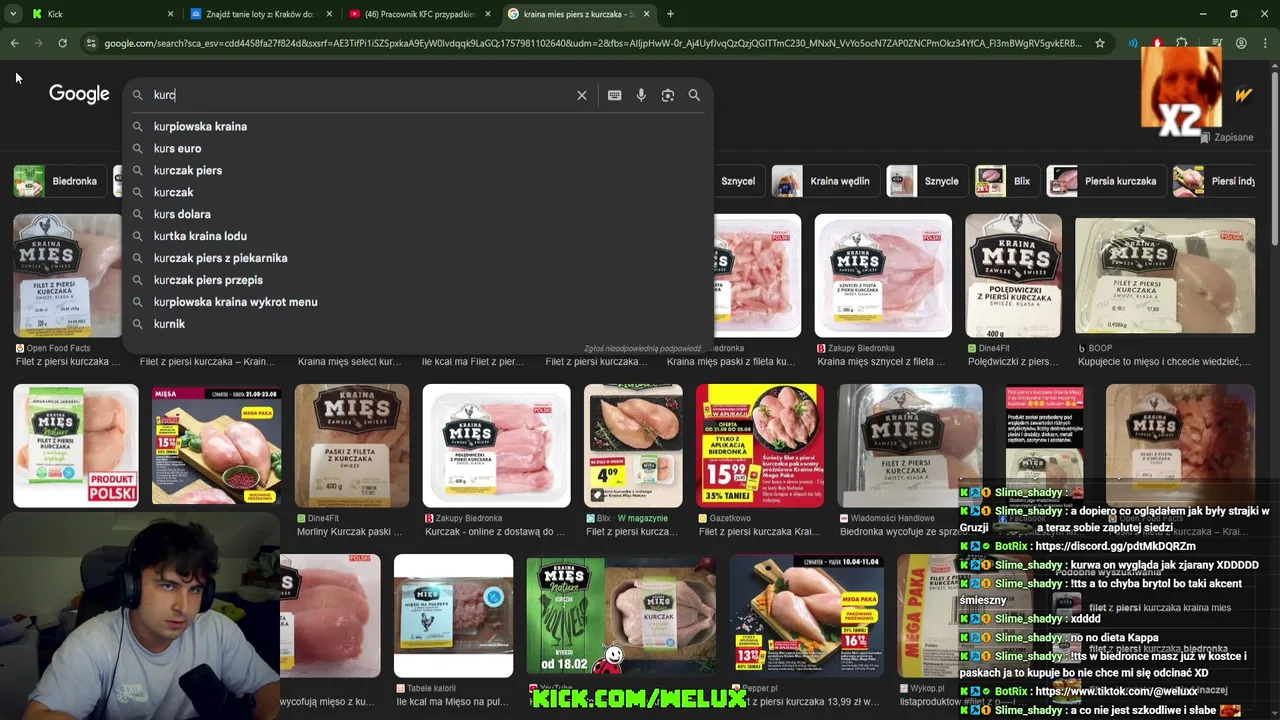Select suggestion kurpiowska kraina
The width and height of the screenshot is (1280, 720).
coord(200,127)
